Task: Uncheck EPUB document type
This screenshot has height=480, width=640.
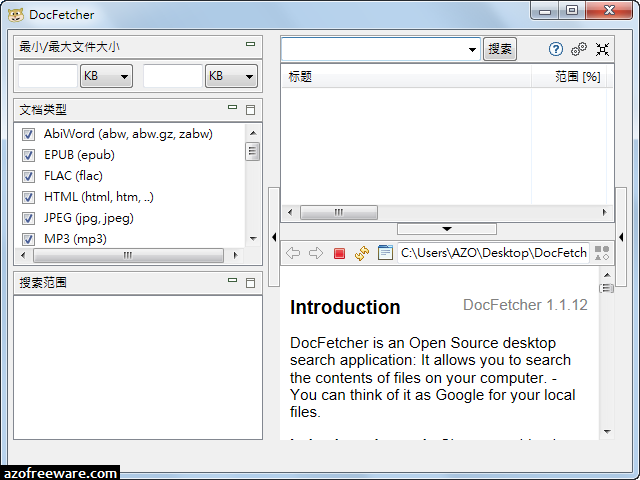Action: pos(28,155)
